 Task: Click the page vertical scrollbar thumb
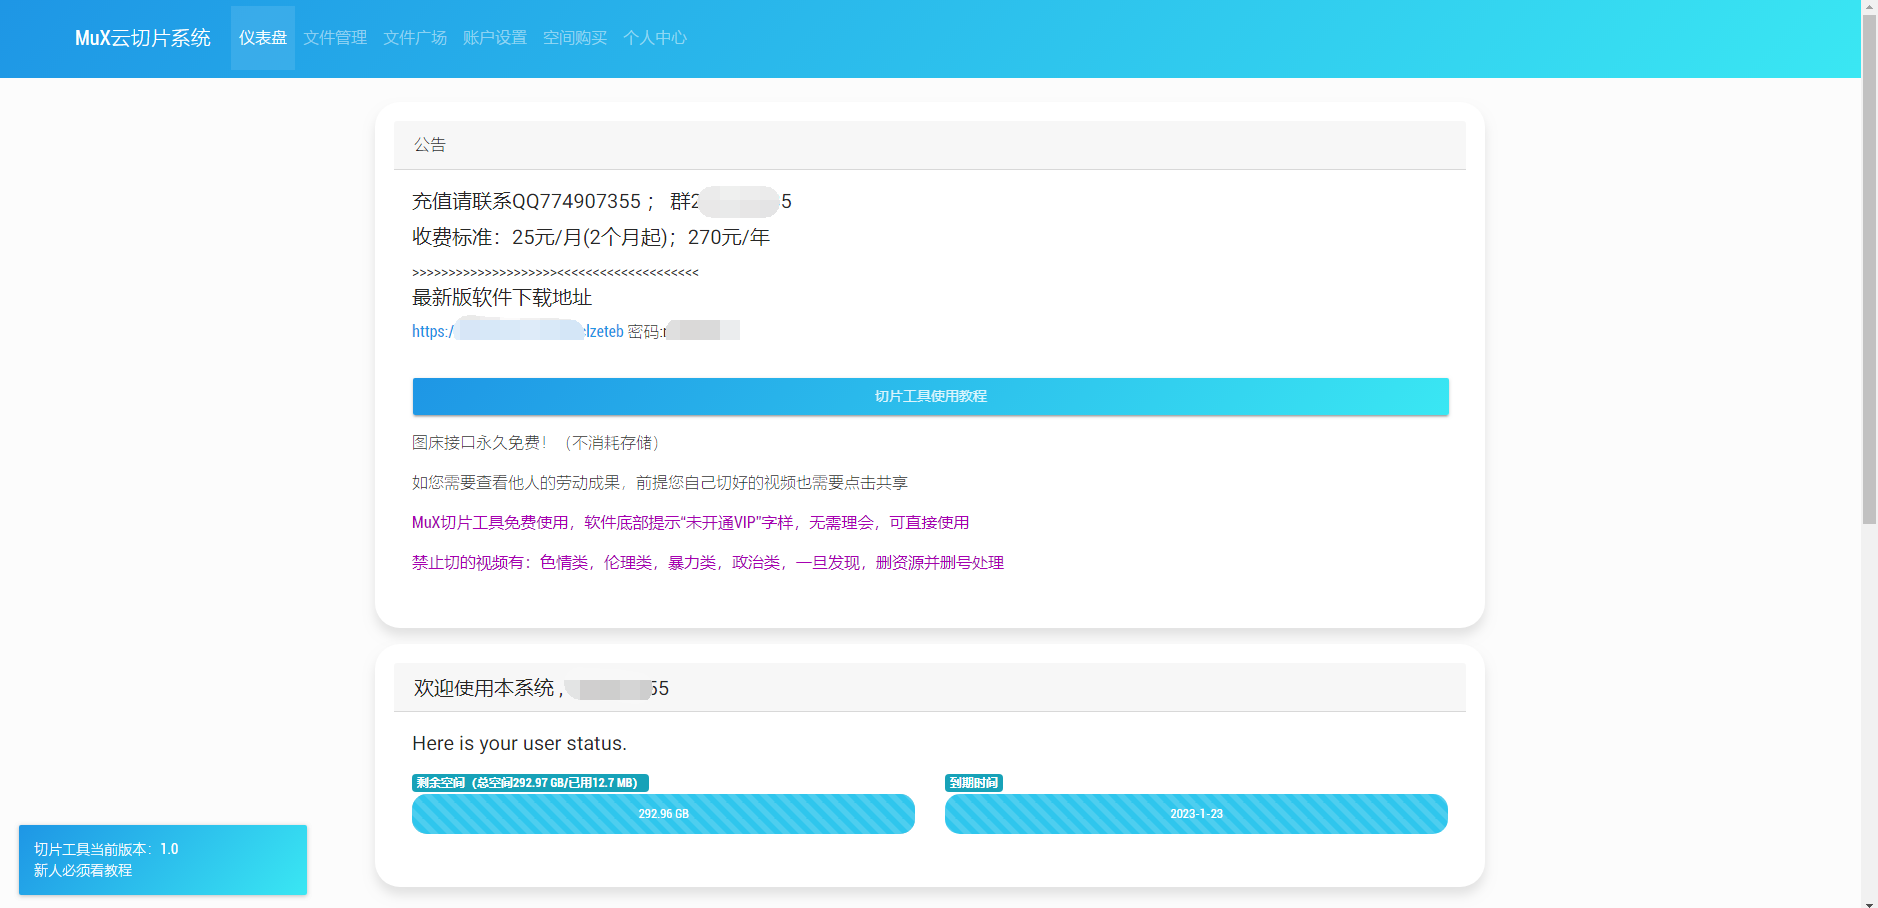[x=1869, y=268]
